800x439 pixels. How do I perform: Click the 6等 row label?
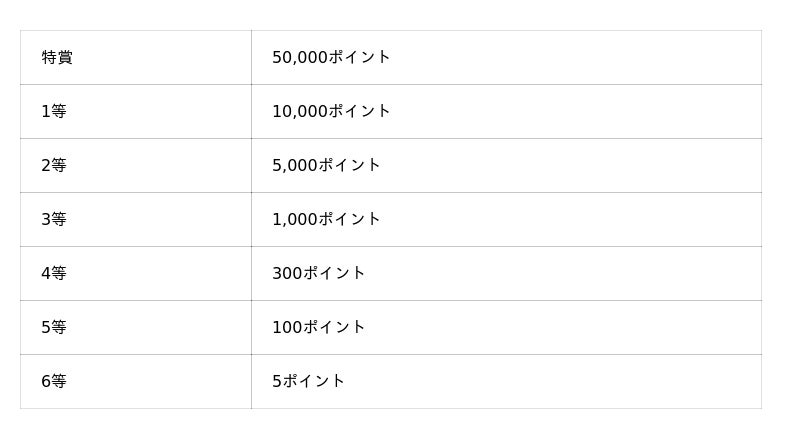[x=54, y=382]
